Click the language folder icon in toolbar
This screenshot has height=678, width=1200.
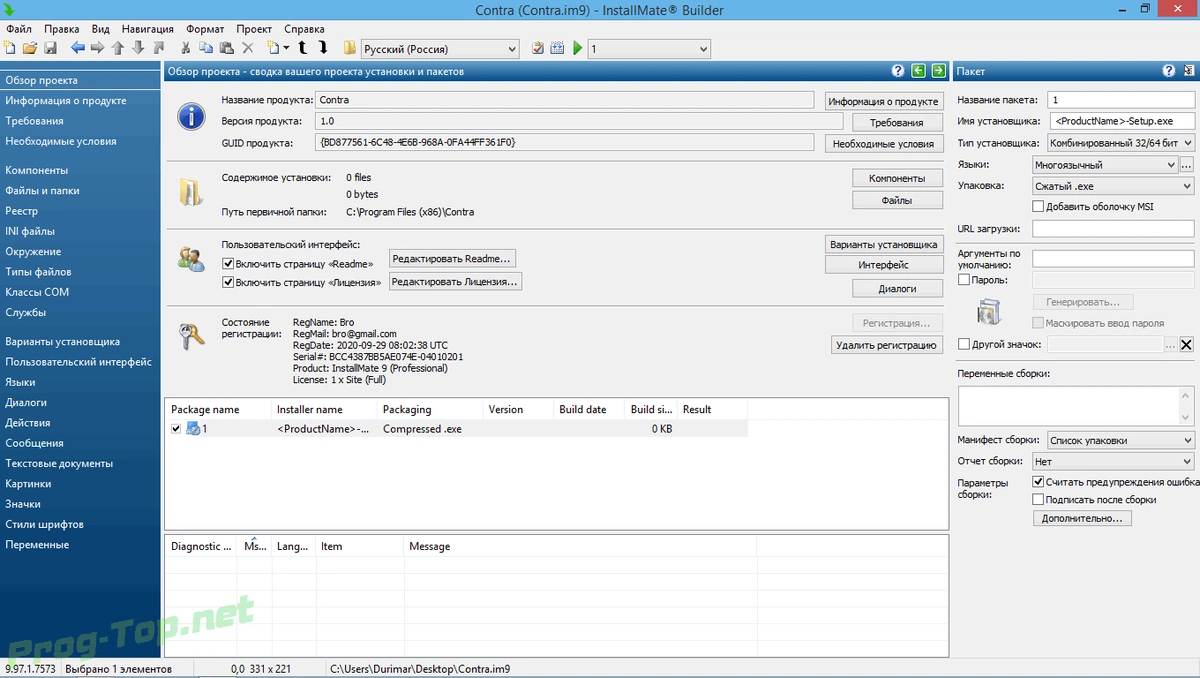(349, 48)
